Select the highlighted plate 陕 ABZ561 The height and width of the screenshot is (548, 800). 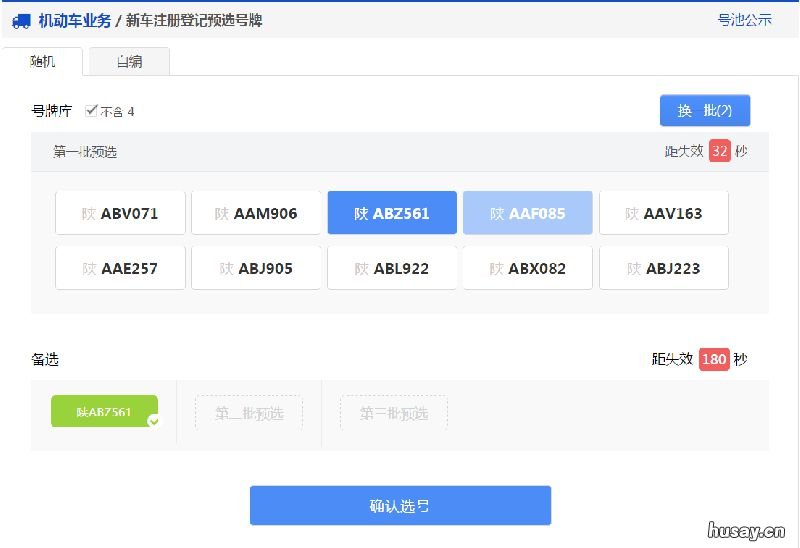pos(392,213)
